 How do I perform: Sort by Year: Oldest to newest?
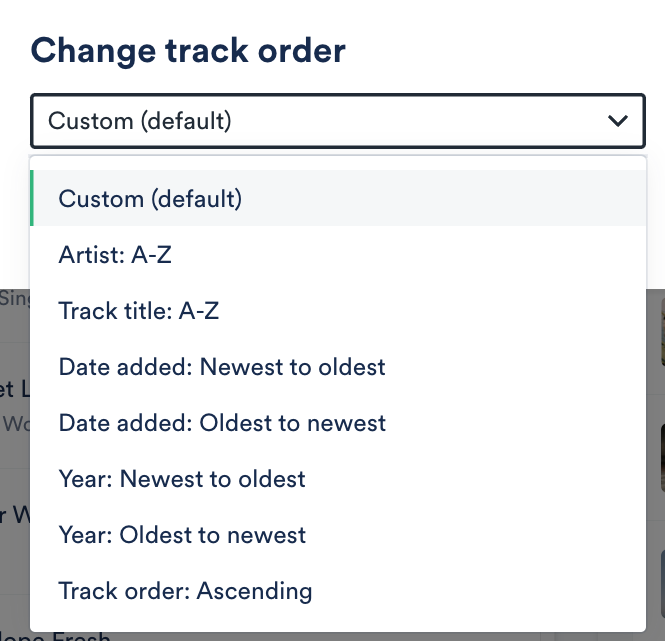pos(182,535)
